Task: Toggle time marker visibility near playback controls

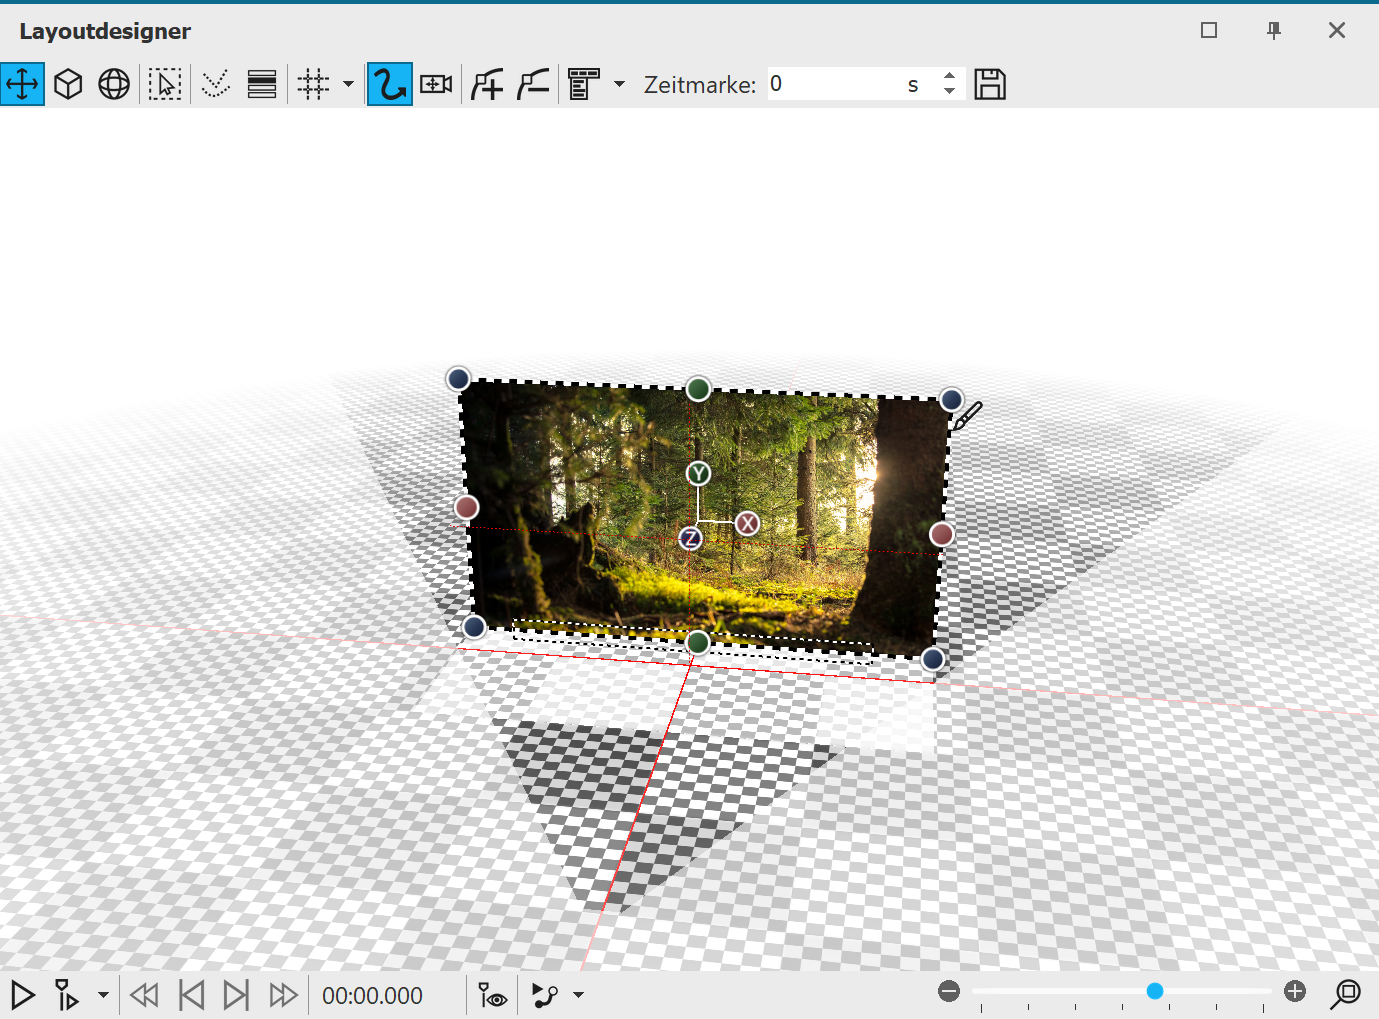Action: pyautogui.click(x=491, y=995)
